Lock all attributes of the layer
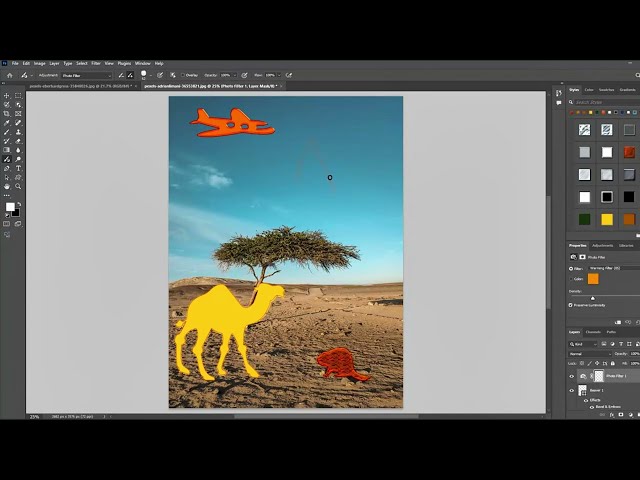This screenshot has width=640, height=480. pos(612,363)
